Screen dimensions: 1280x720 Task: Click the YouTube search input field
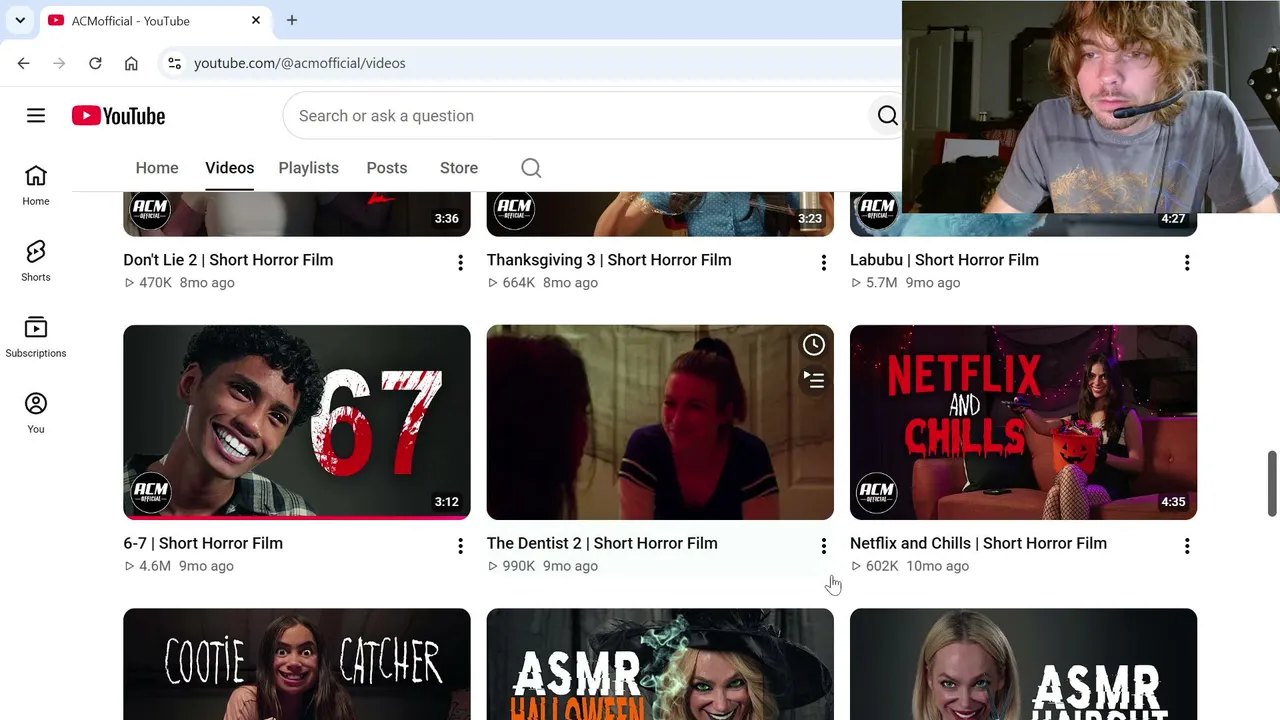[x=578, y=116]
